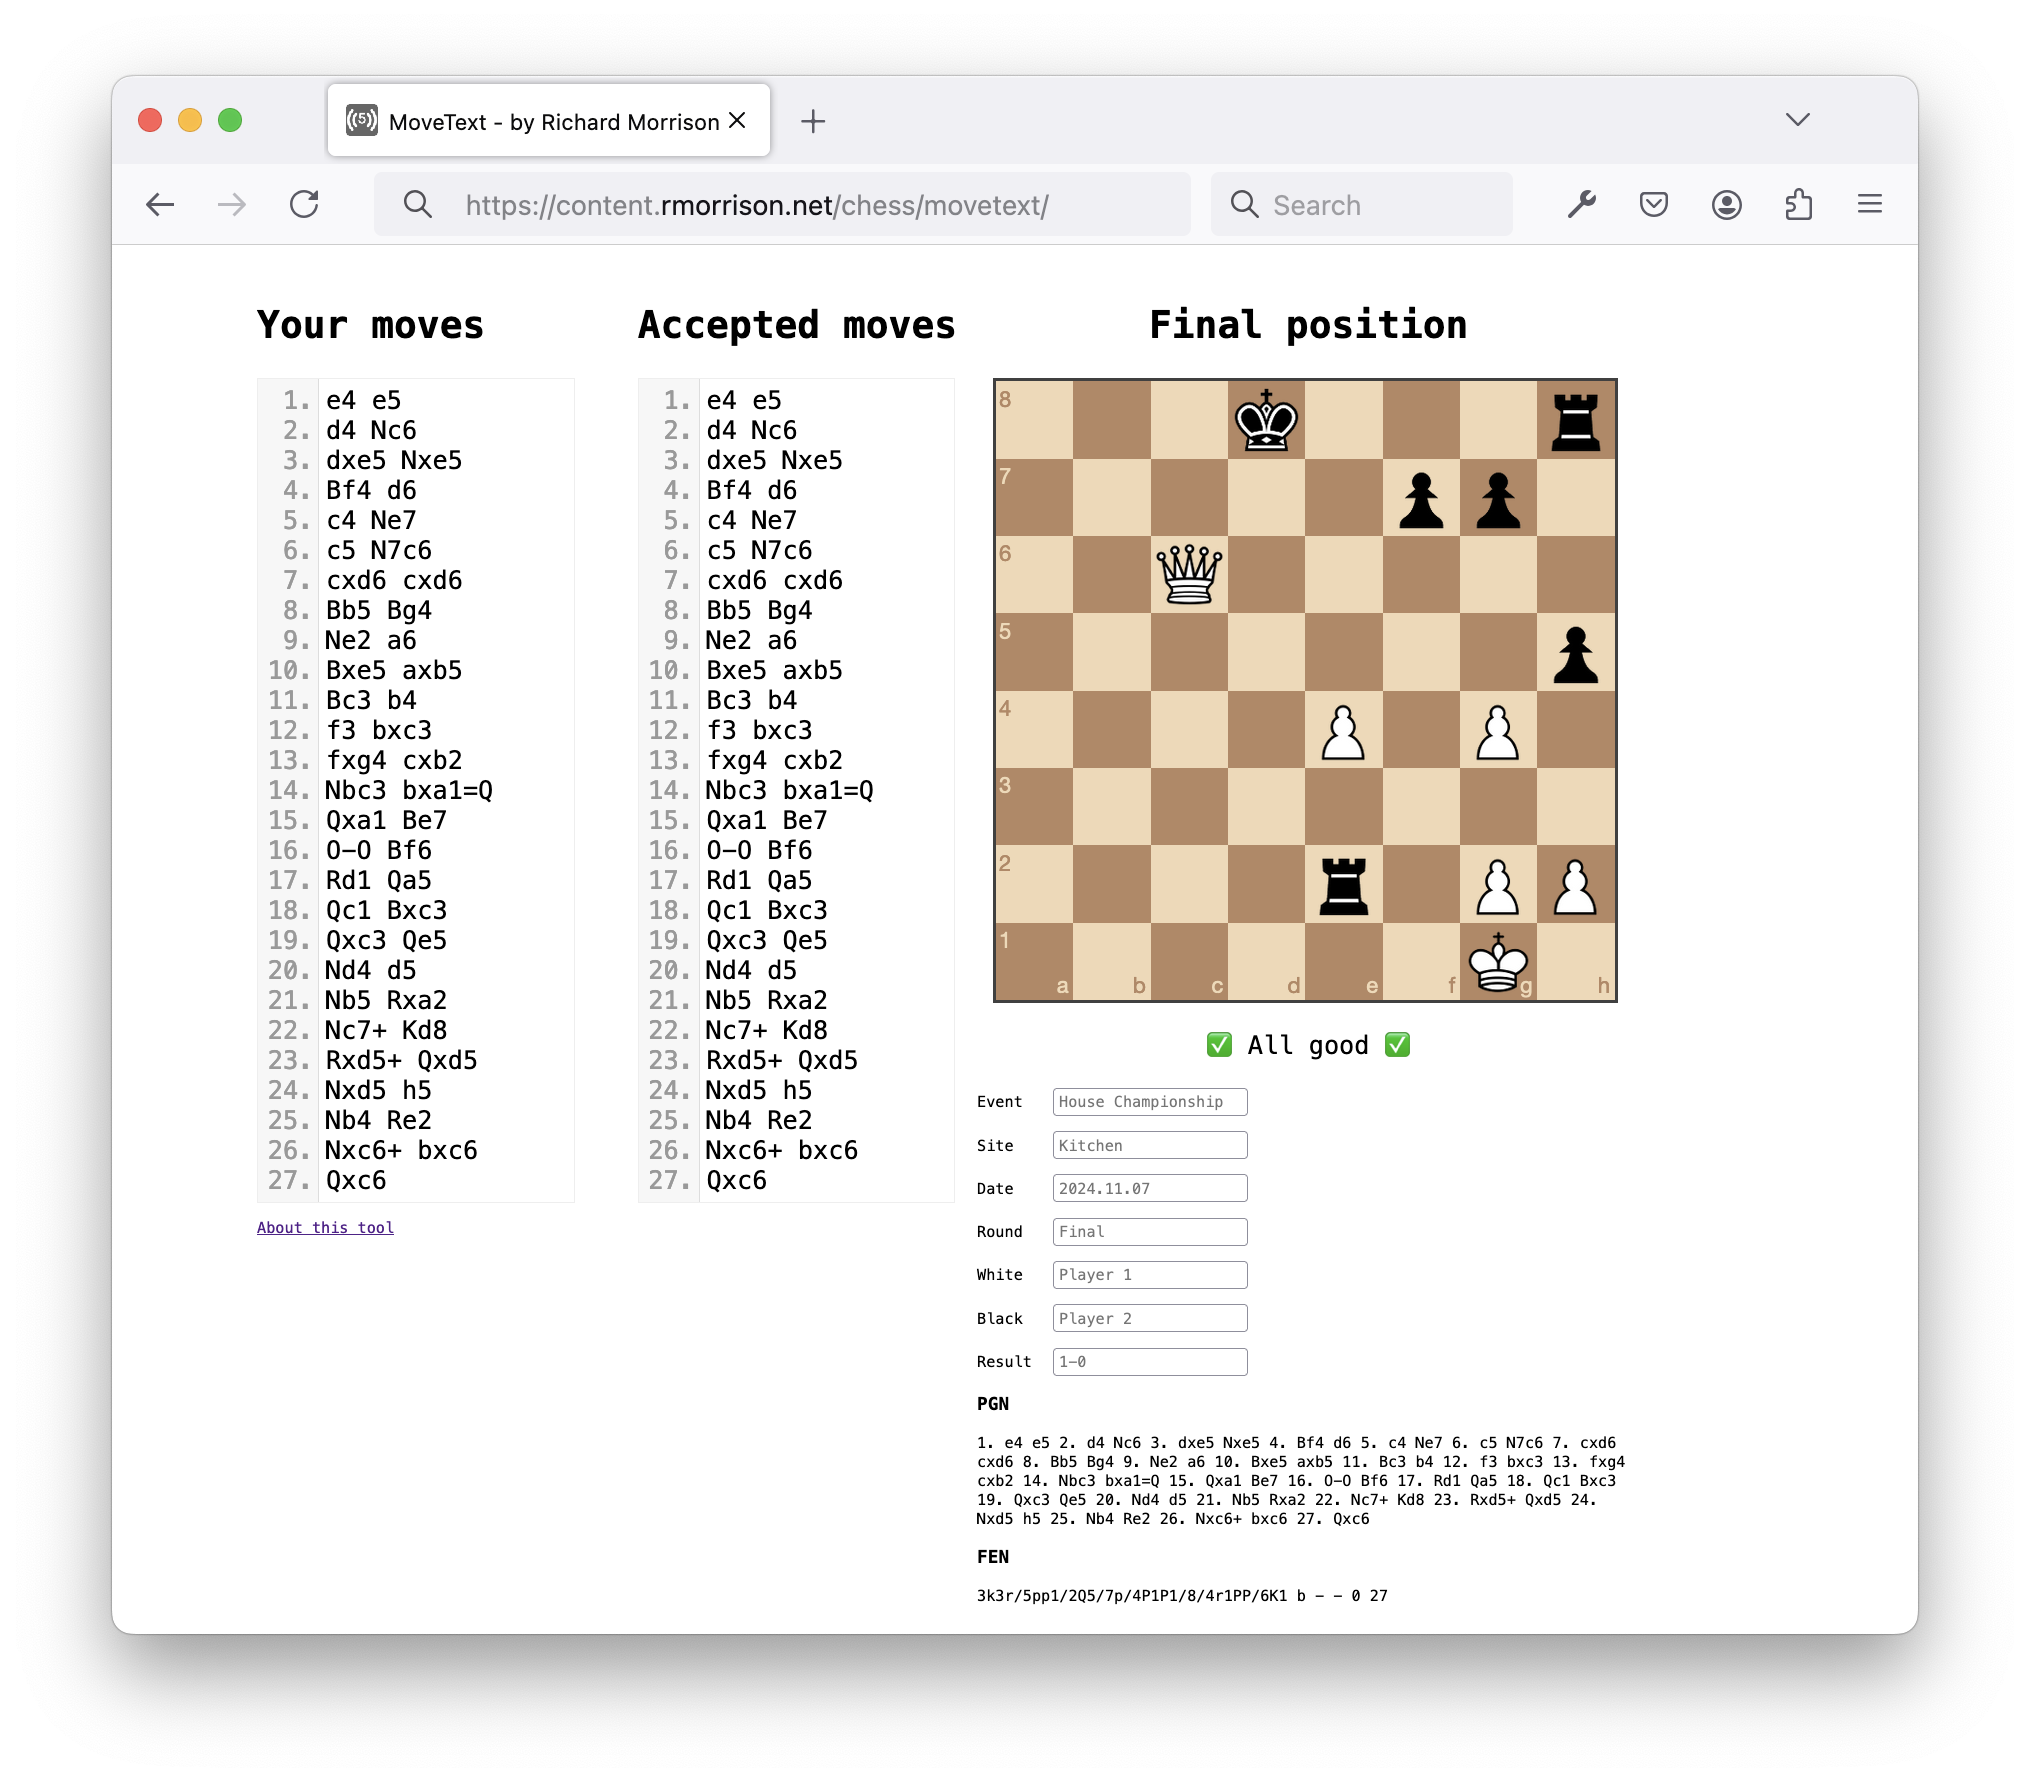The width and height of the screenshot is (2030, 1782).
Task: Reload the current page
Action: point(304,205)
